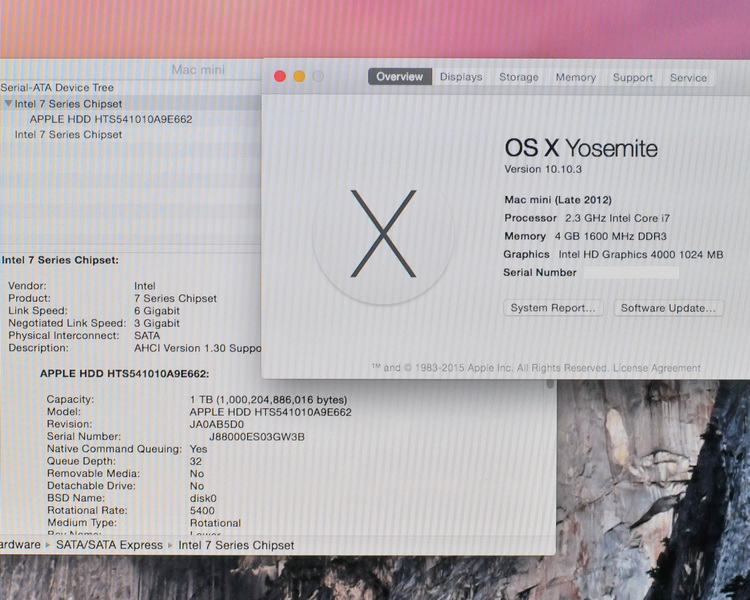Open the License Agreement link
750x600 pixels.
pyautogui.click(x=657, y=368)
